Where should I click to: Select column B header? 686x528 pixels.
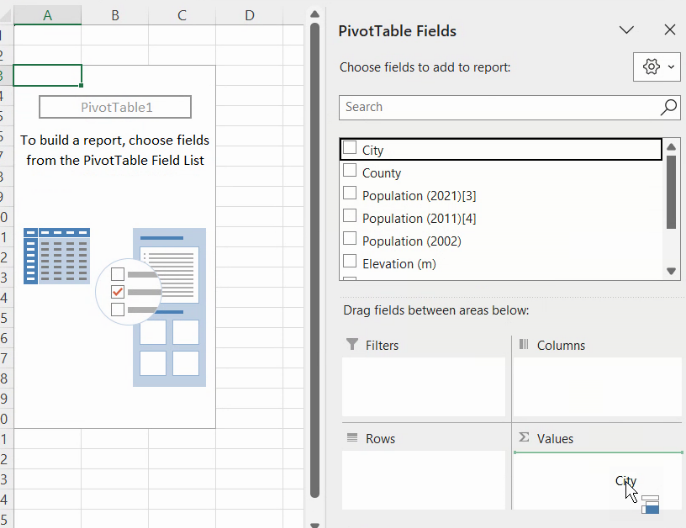pyautogui.click(x=115, y=15)
